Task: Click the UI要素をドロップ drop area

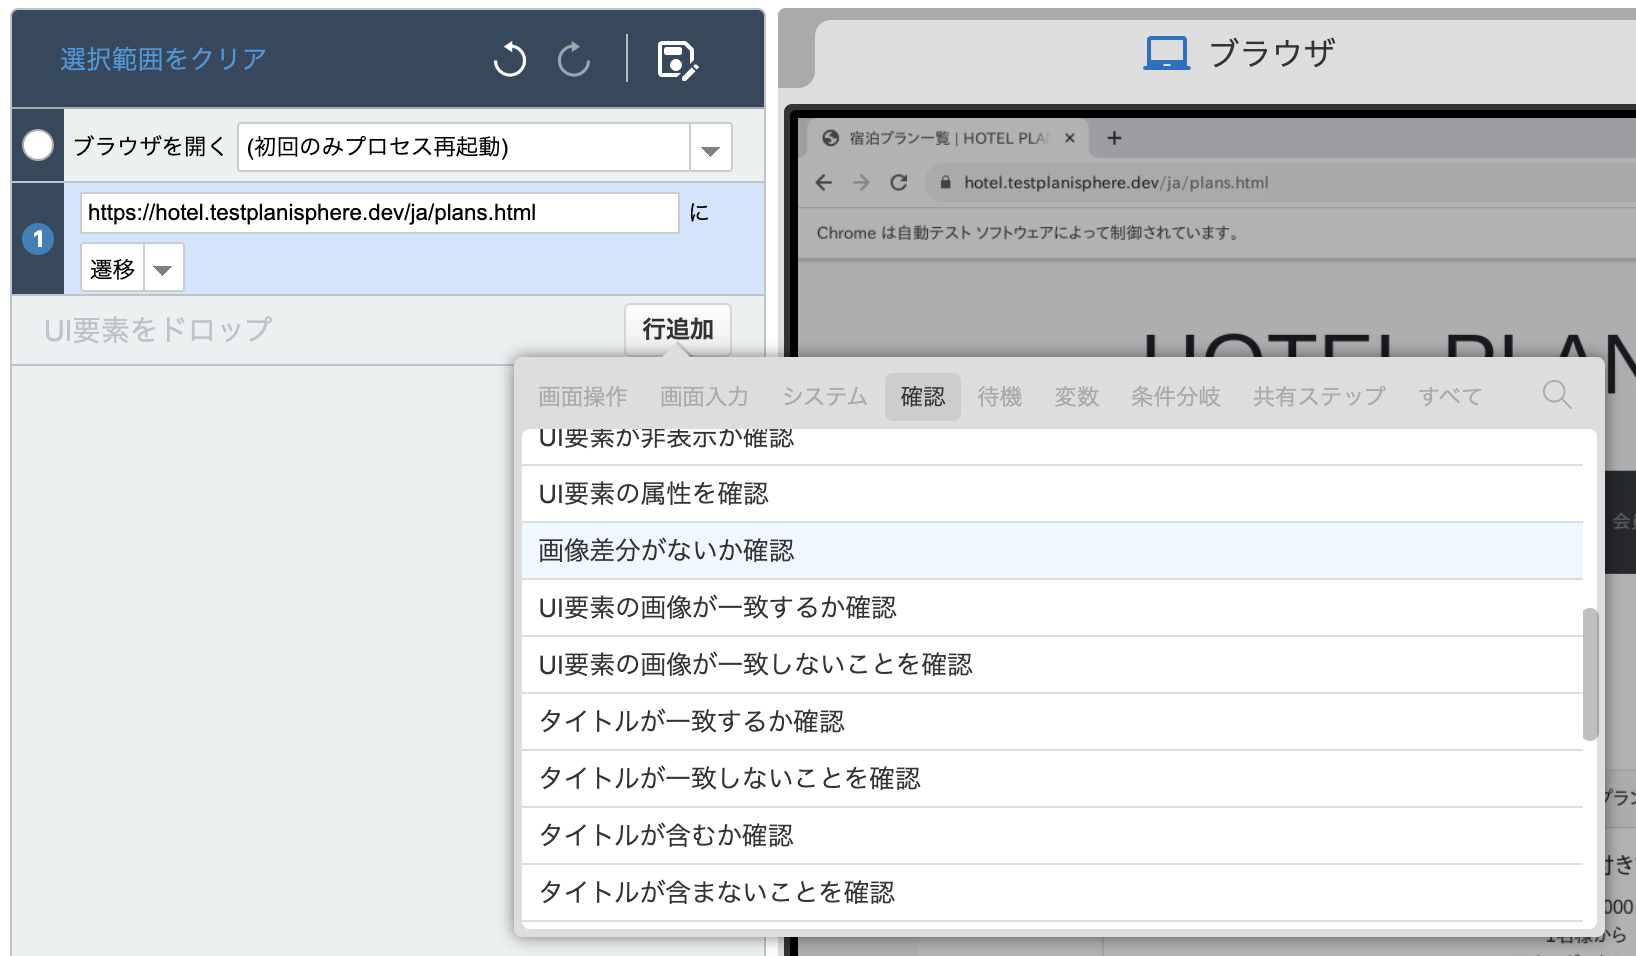Action: [158, 330]
